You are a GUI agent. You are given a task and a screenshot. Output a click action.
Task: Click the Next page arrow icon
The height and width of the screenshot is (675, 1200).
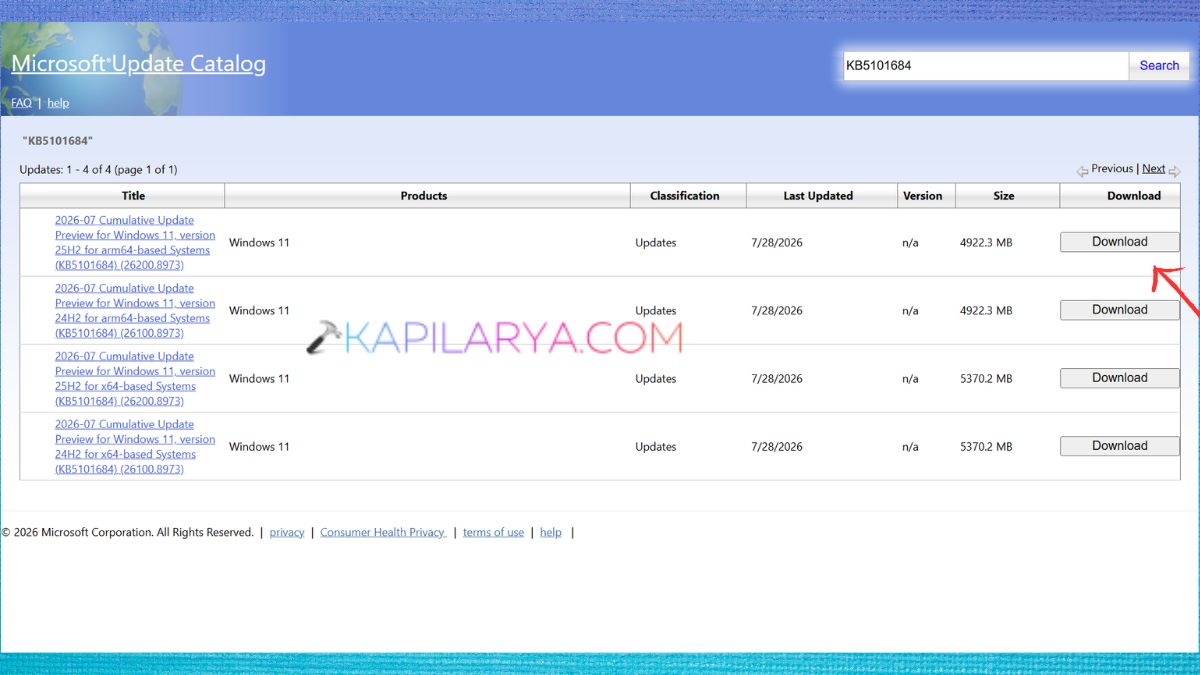[1174, 171]
